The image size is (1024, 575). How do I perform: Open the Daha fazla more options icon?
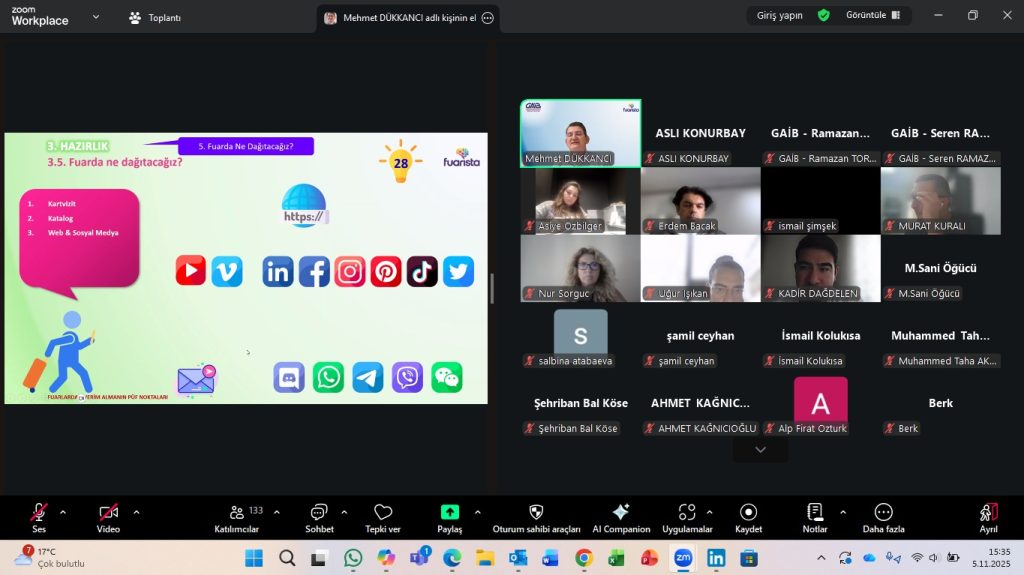(x=883, y=513)
